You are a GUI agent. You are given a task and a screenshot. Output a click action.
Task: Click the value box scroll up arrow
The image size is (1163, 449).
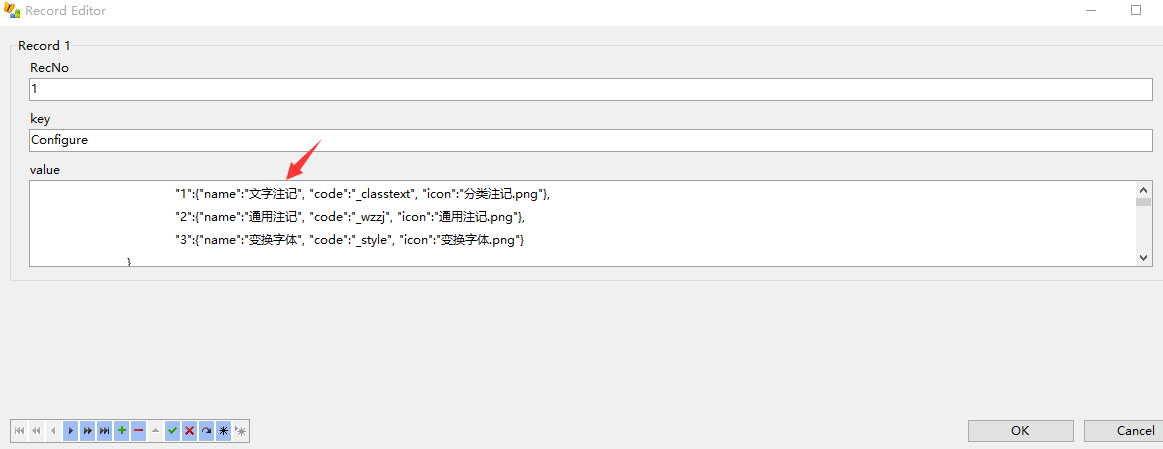point(1144,189)
